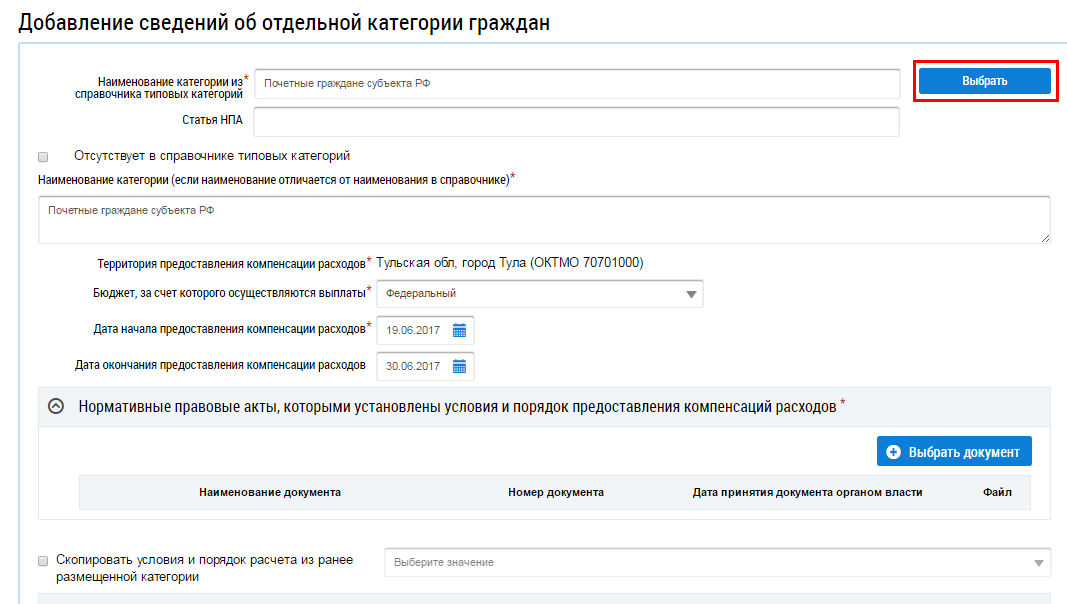Grab the resize handle of the category text area
1067x604 pixels.
(1045, 238)
